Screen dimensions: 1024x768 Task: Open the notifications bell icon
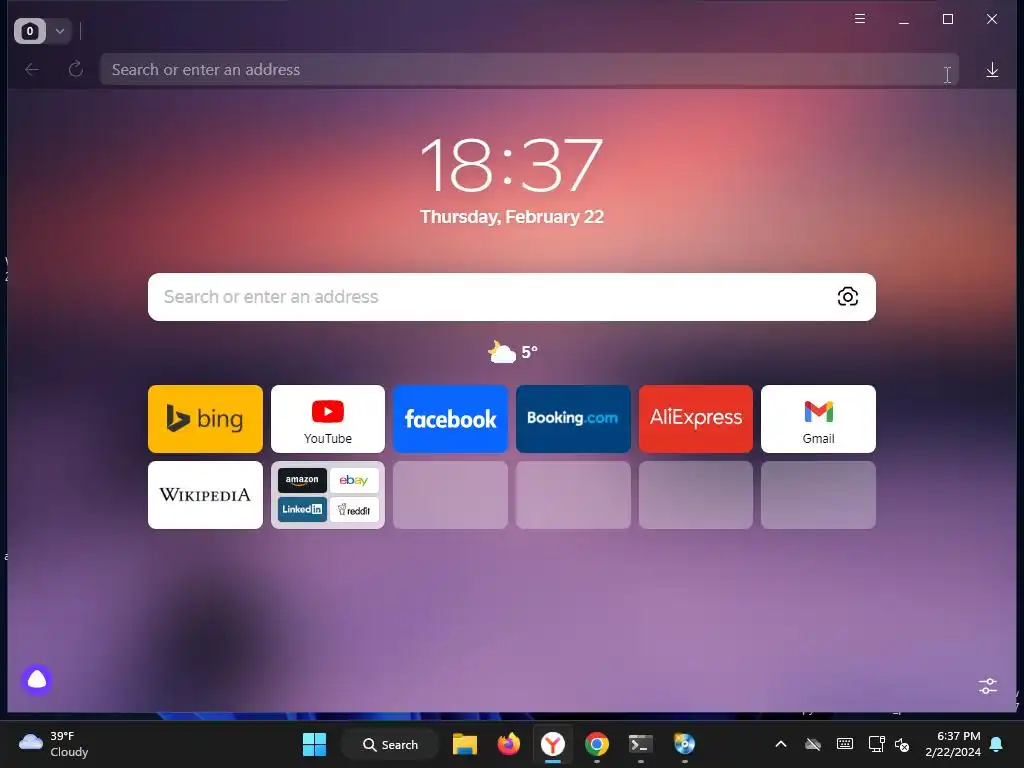(x=997, y=744)
